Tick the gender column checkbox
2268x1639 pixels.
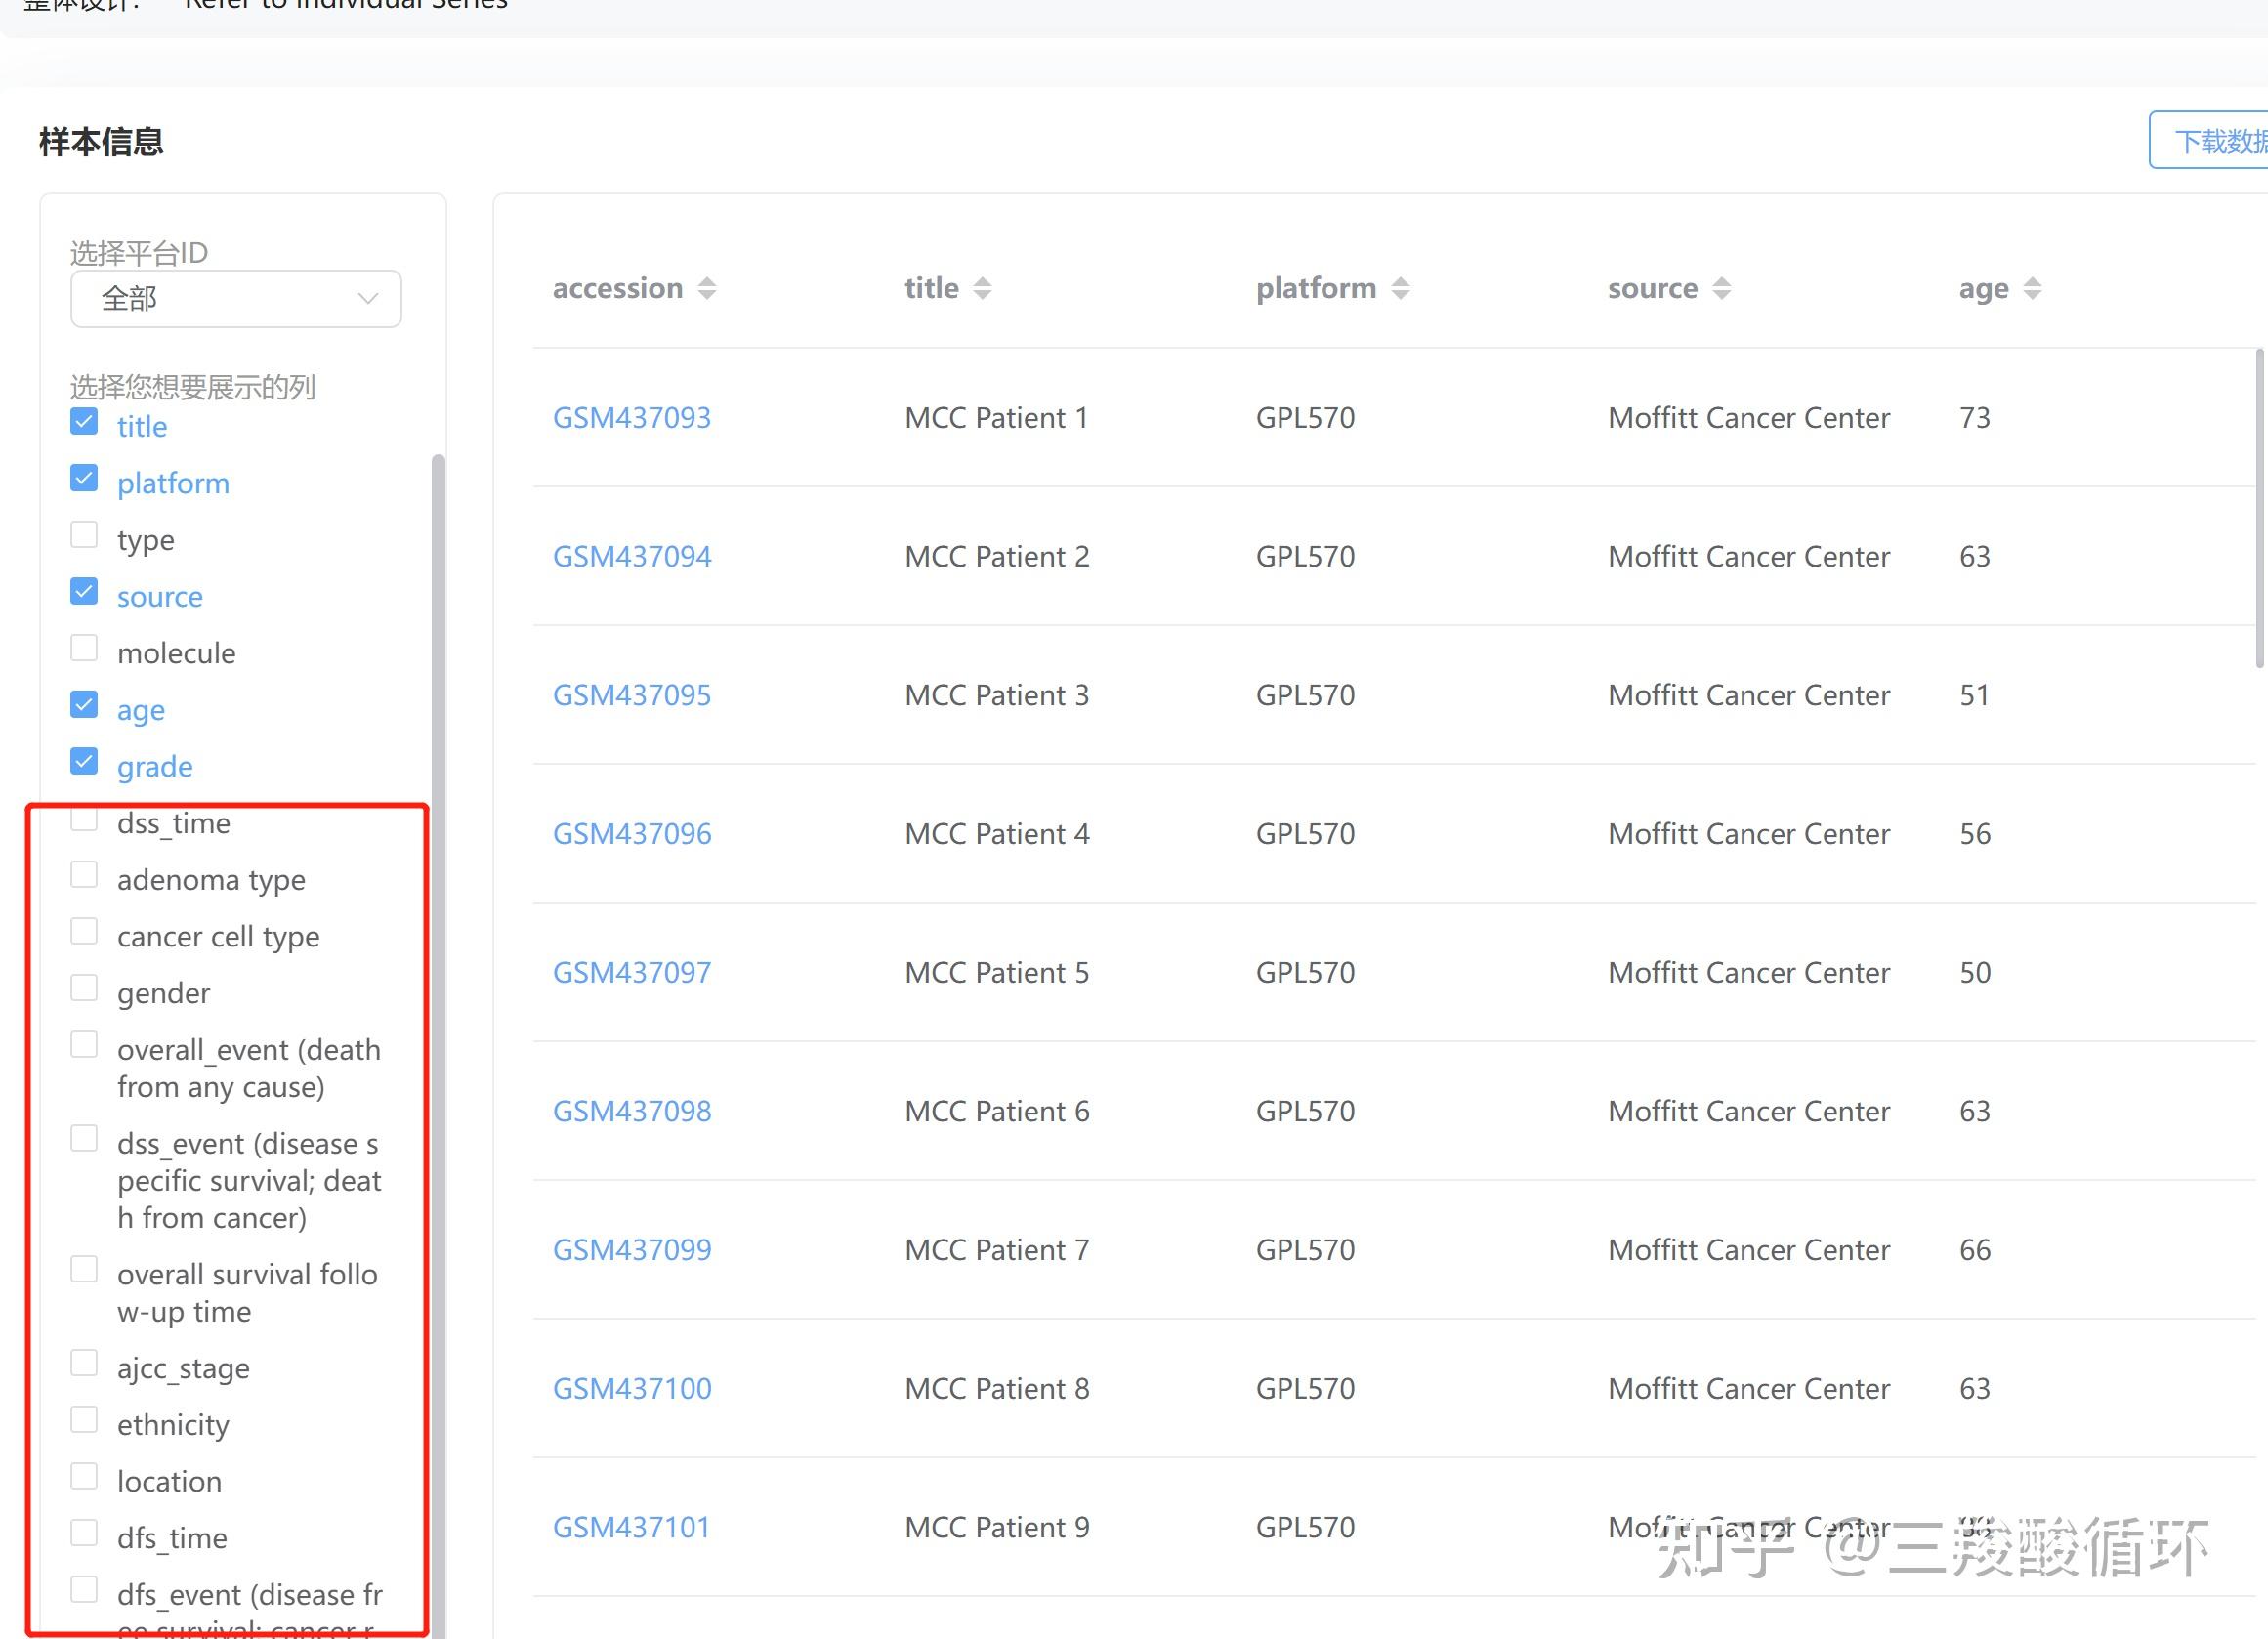point(84,989)
